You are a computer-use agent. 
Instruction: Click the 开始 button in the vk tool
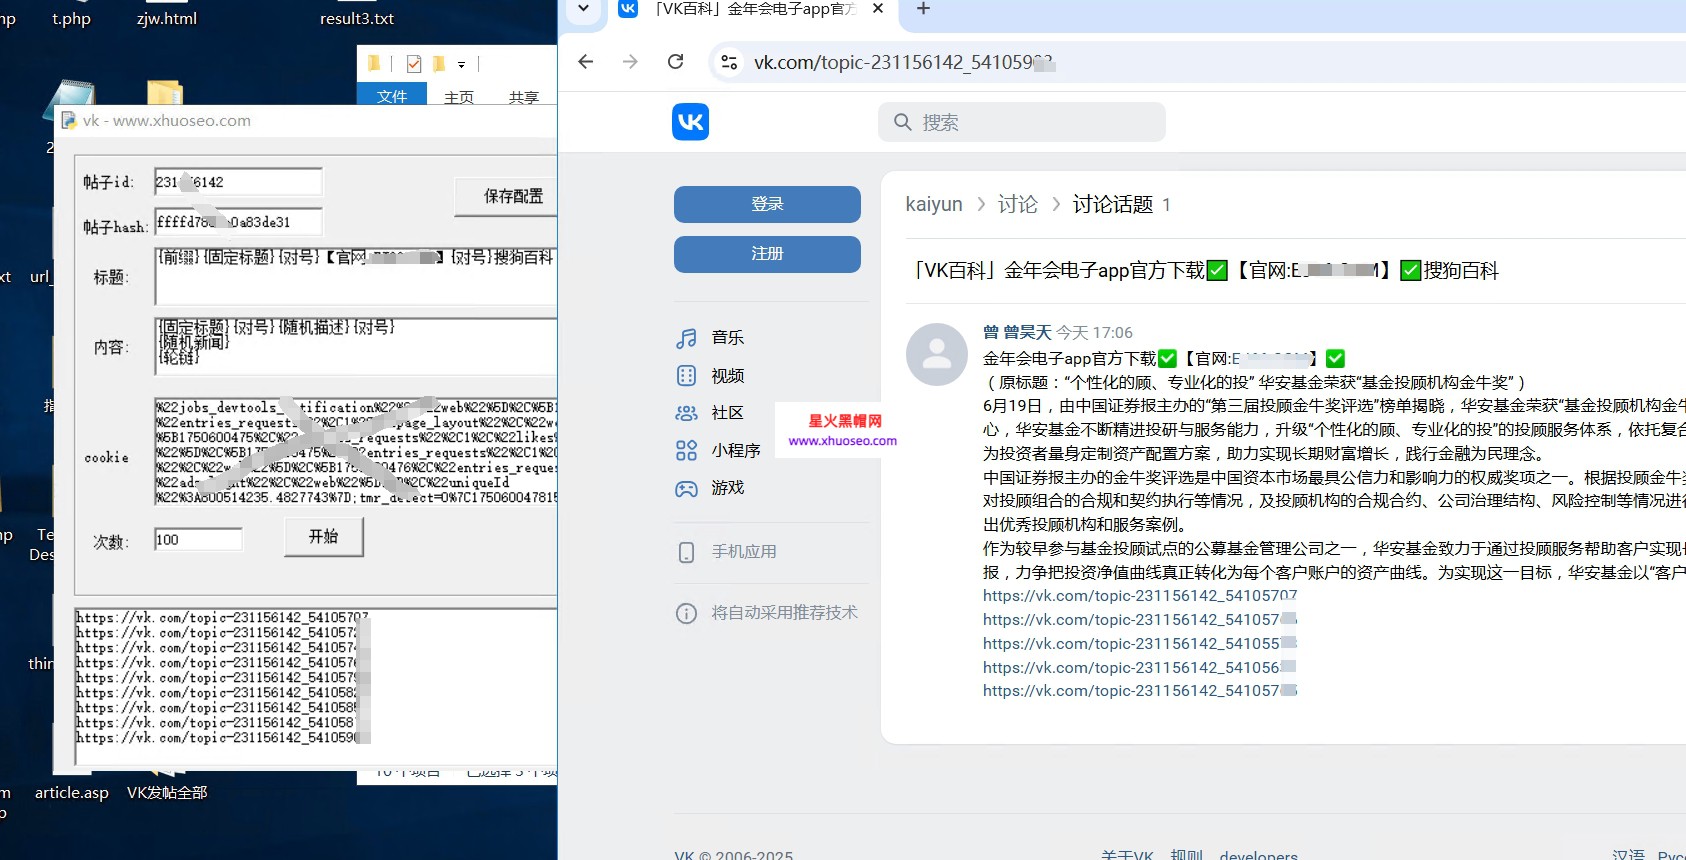click(x=323, y=537)
